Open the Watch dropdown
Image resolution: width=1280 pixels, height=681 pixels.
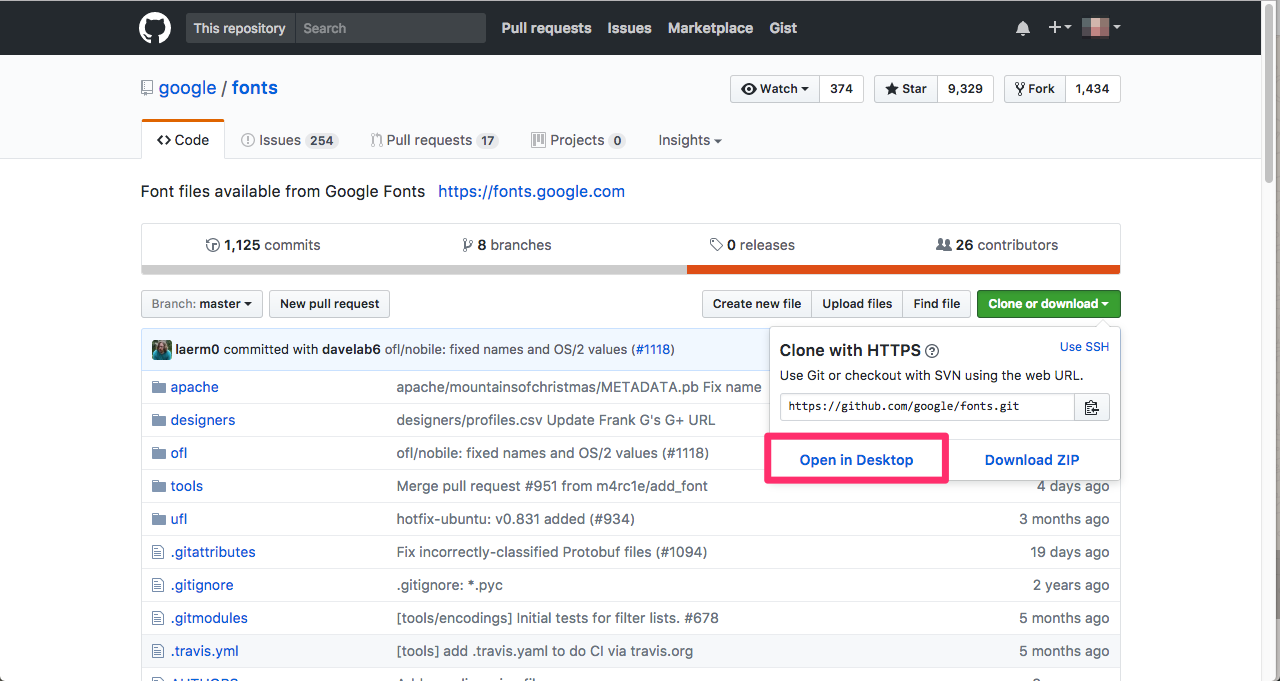click(x=775, y=89)
